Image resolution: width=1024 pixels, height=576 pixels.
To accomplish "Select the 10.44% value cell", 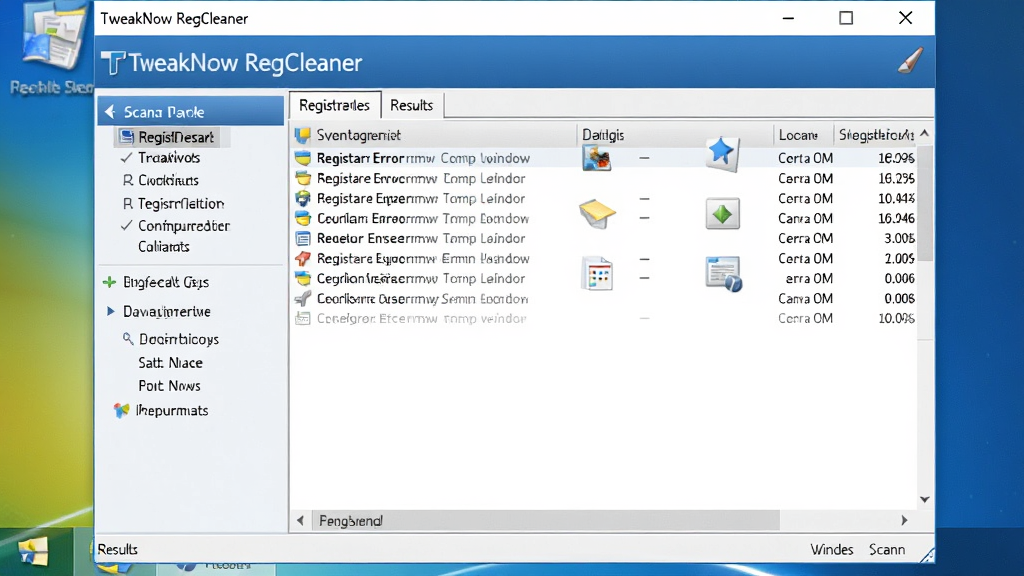I will click(895, 199).
